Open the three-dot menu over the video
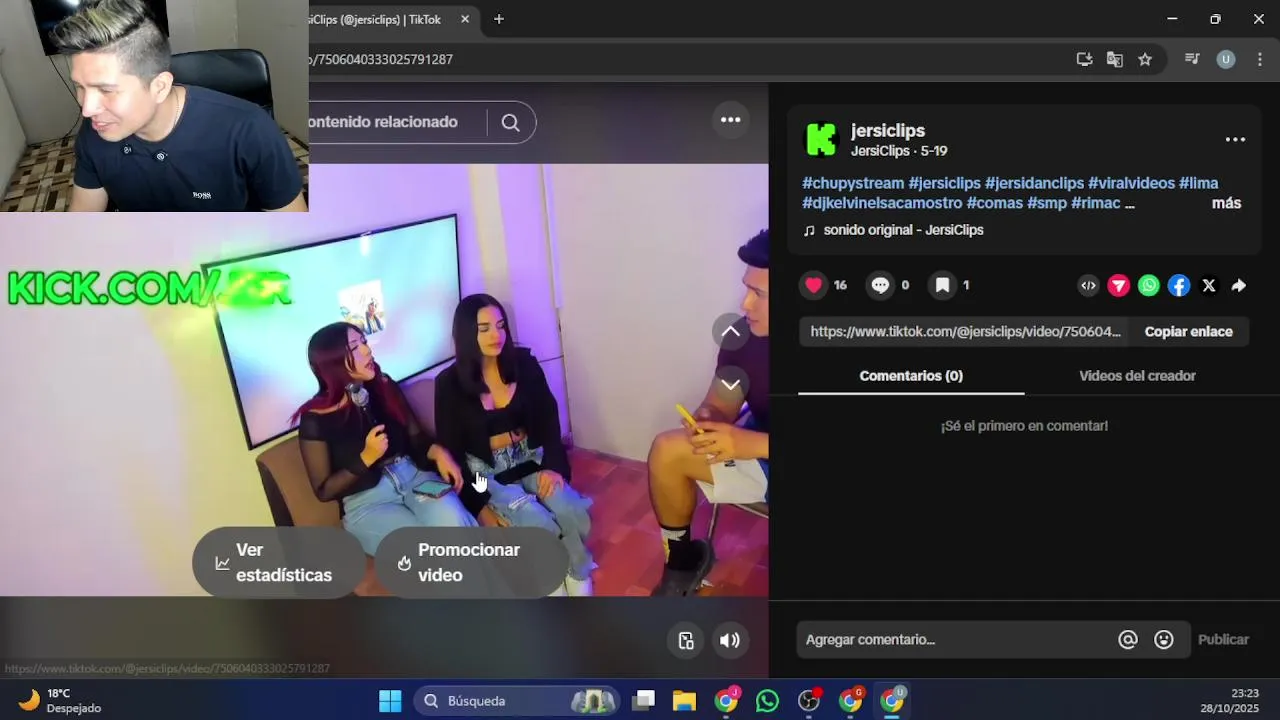 tap(731, 120)
